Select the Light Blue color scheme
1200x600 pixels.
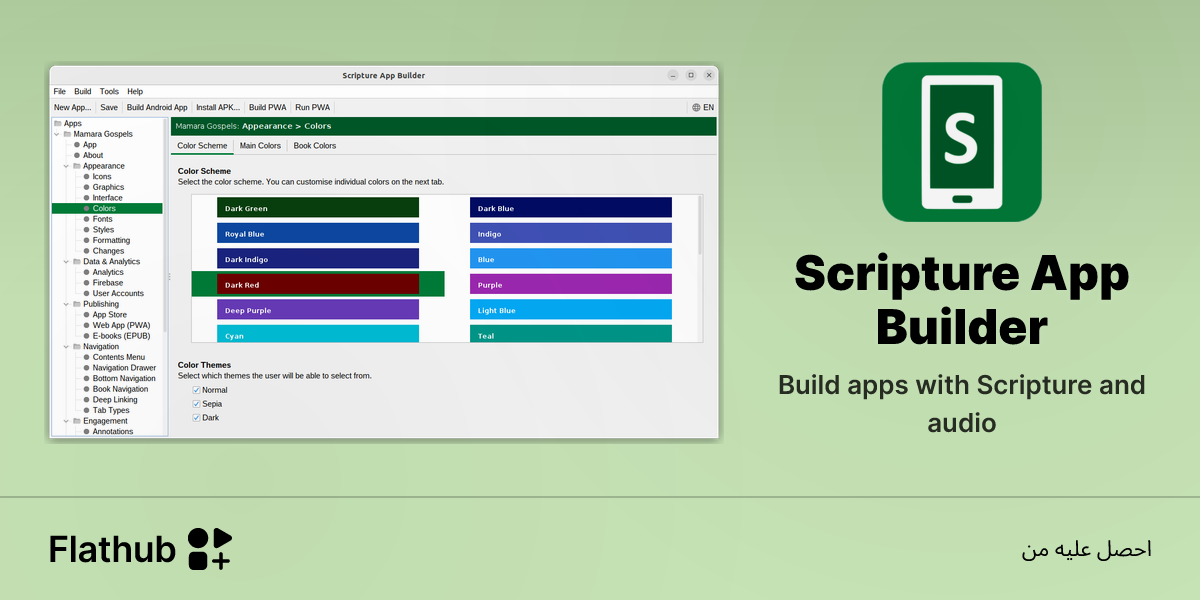click(571, 310)
